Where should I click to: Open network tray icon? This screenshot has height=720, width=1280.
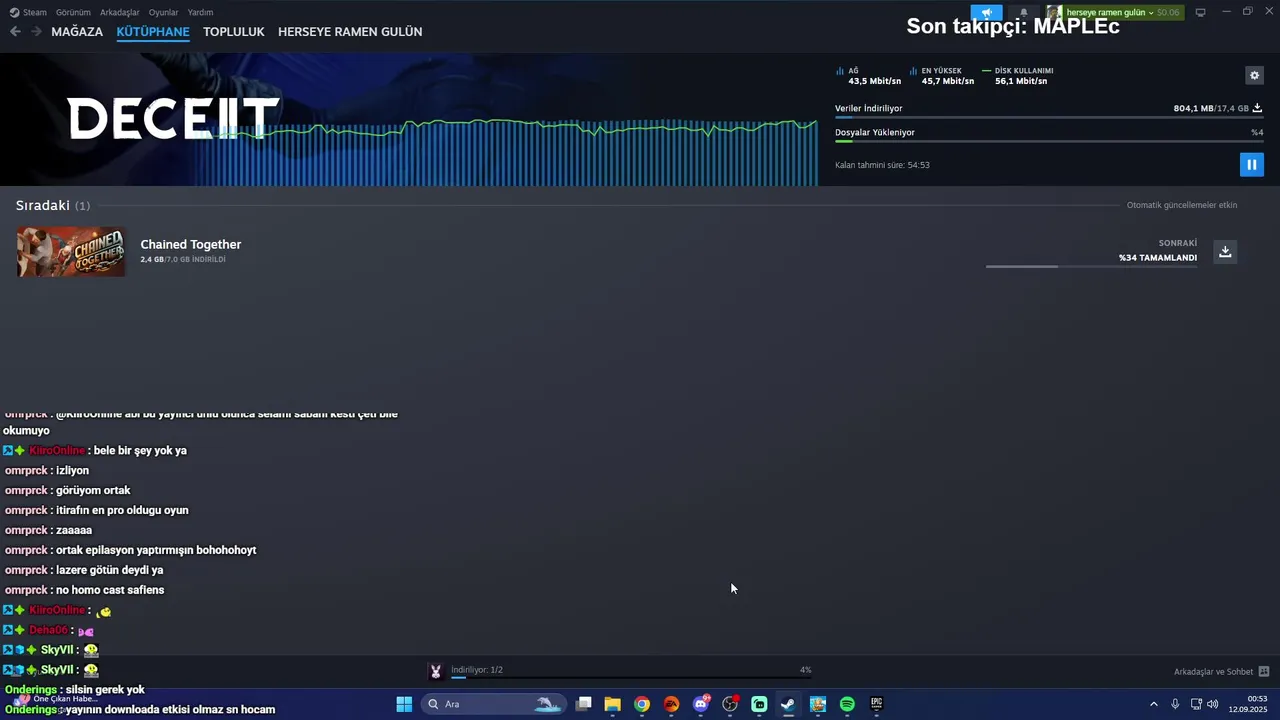(x=1196, y=704)
